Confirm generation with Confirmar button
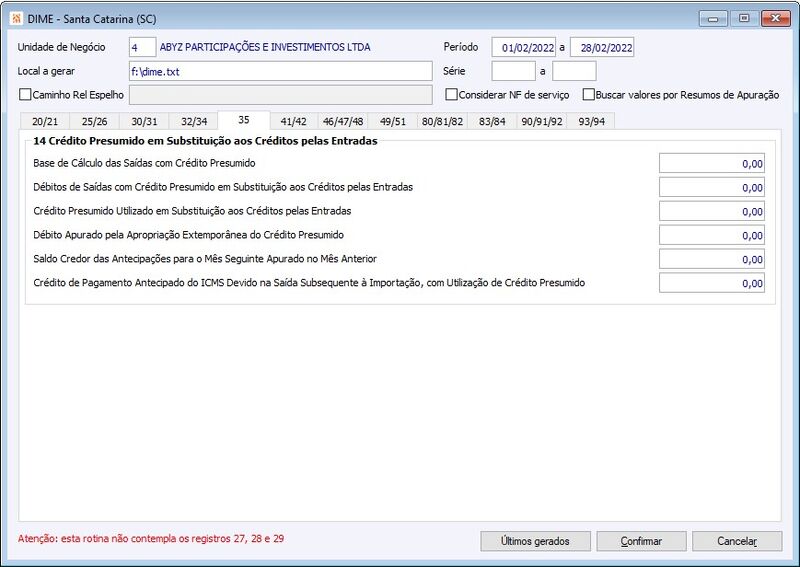 (641, 541)
